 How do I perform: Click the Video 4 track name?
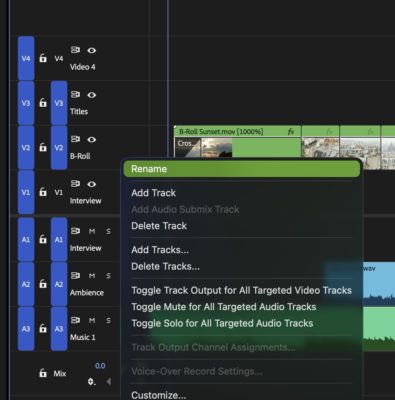point(82,67)
